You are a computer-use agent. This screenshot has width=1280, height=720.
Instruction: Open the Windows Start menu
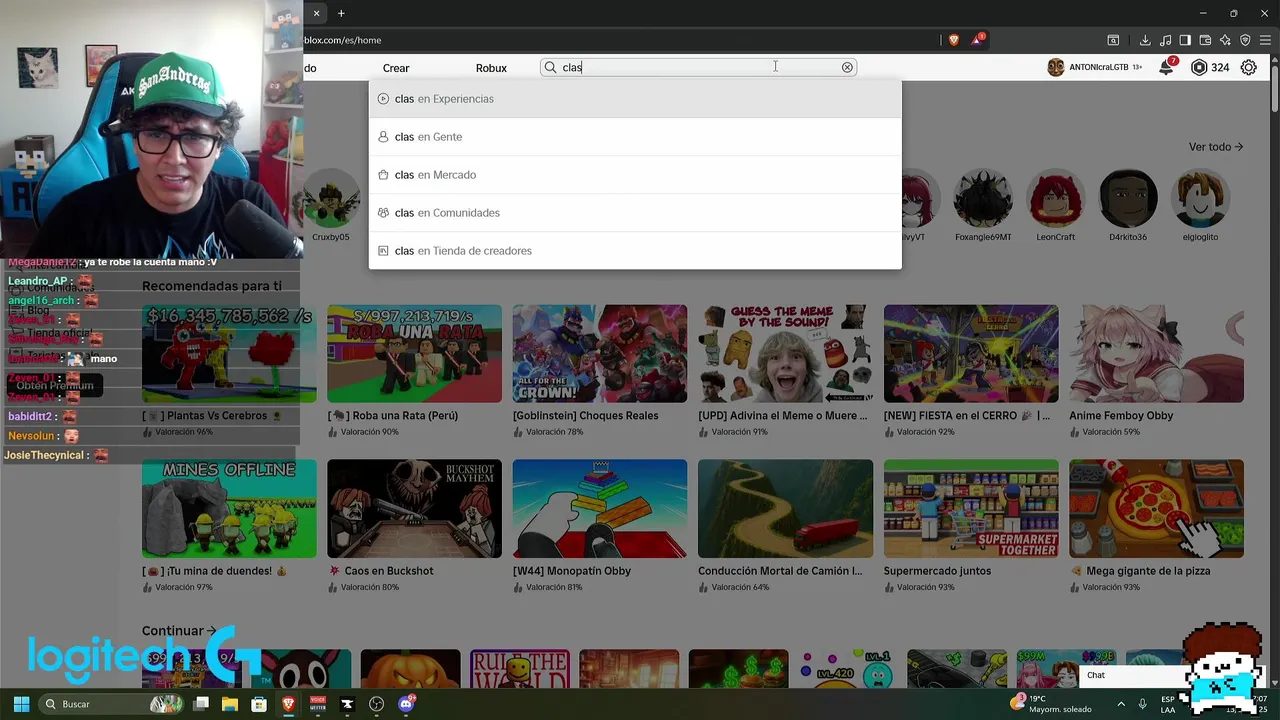pos(21,704)
